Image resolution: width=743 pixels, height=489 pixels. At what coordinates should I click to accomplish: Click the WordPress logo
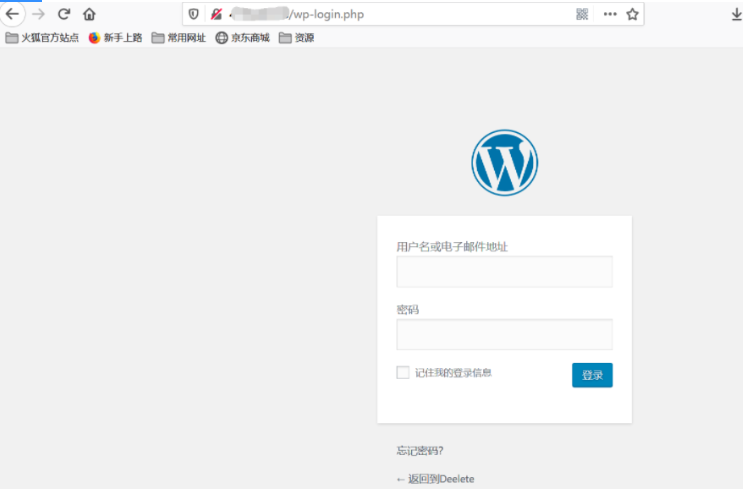click(x=505, y=163)
